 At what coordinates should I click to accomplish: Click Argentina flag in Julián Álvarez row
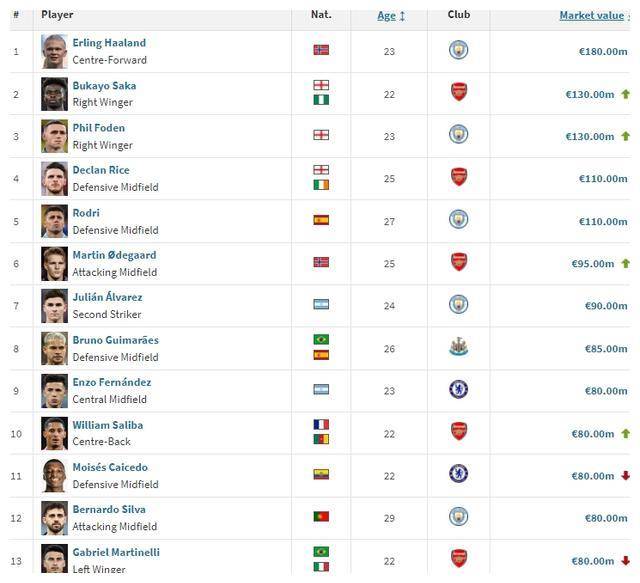tap(321, 304)
